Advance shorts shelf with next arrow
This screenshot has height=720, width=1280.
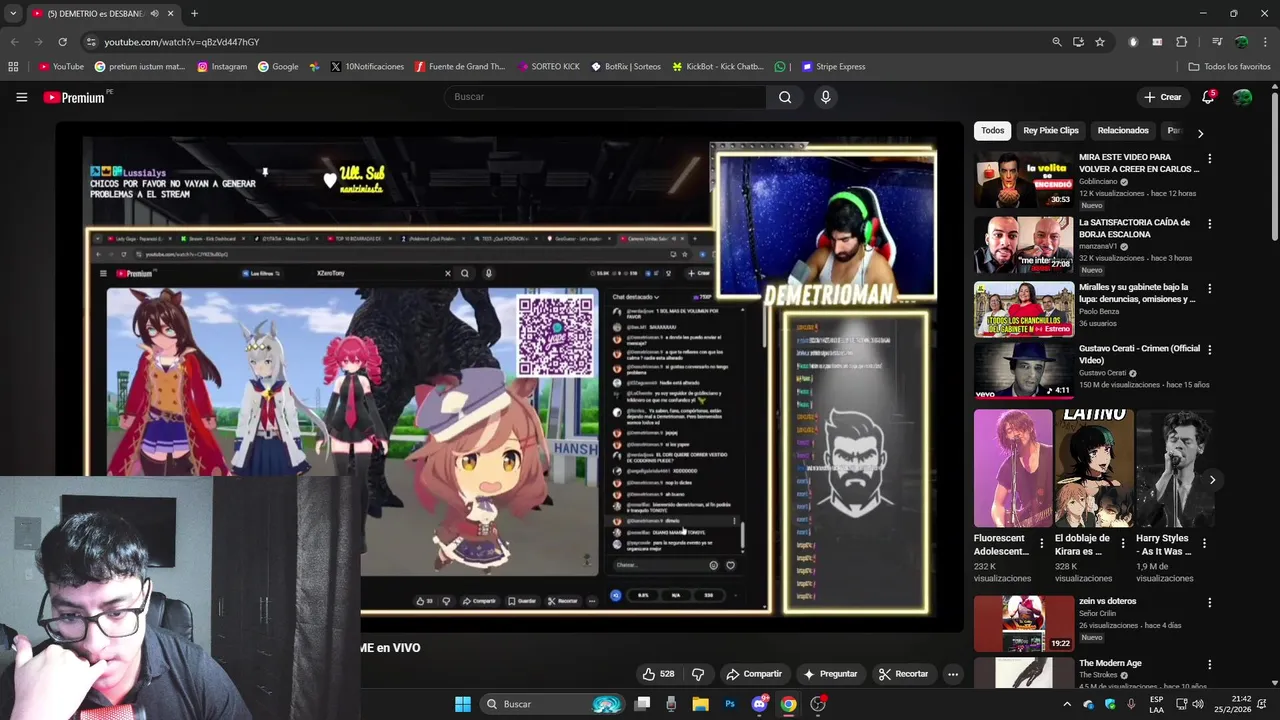coord(1212,480)
